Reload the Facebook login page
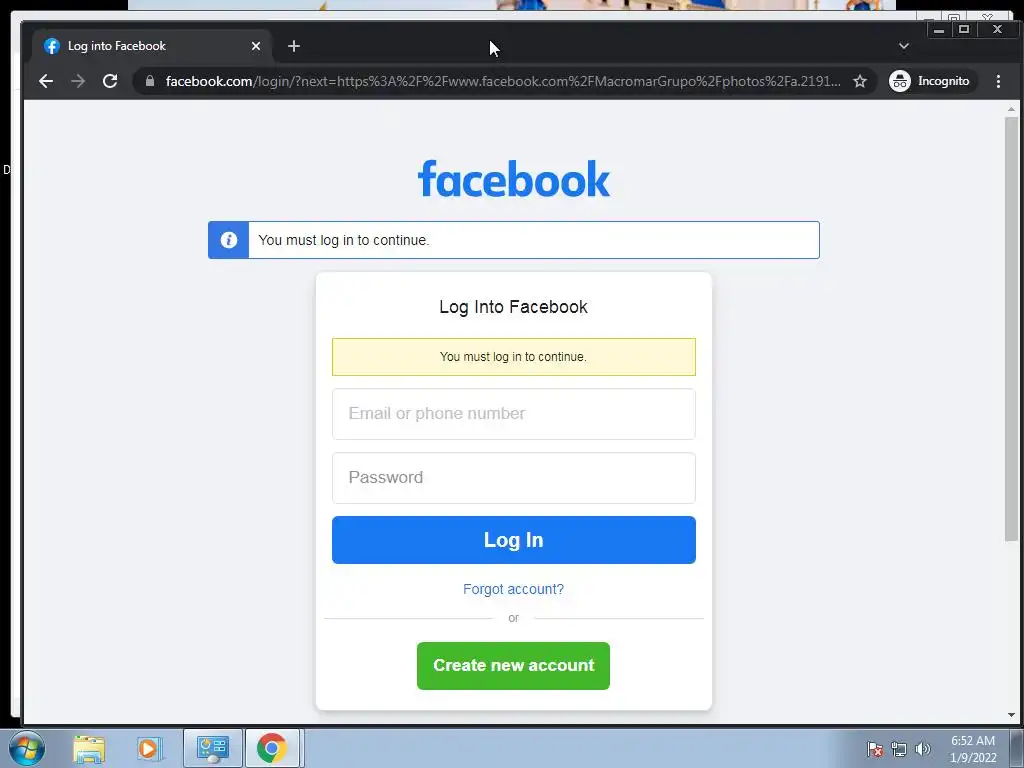The image size is (1024, 768). pos(110,81)
